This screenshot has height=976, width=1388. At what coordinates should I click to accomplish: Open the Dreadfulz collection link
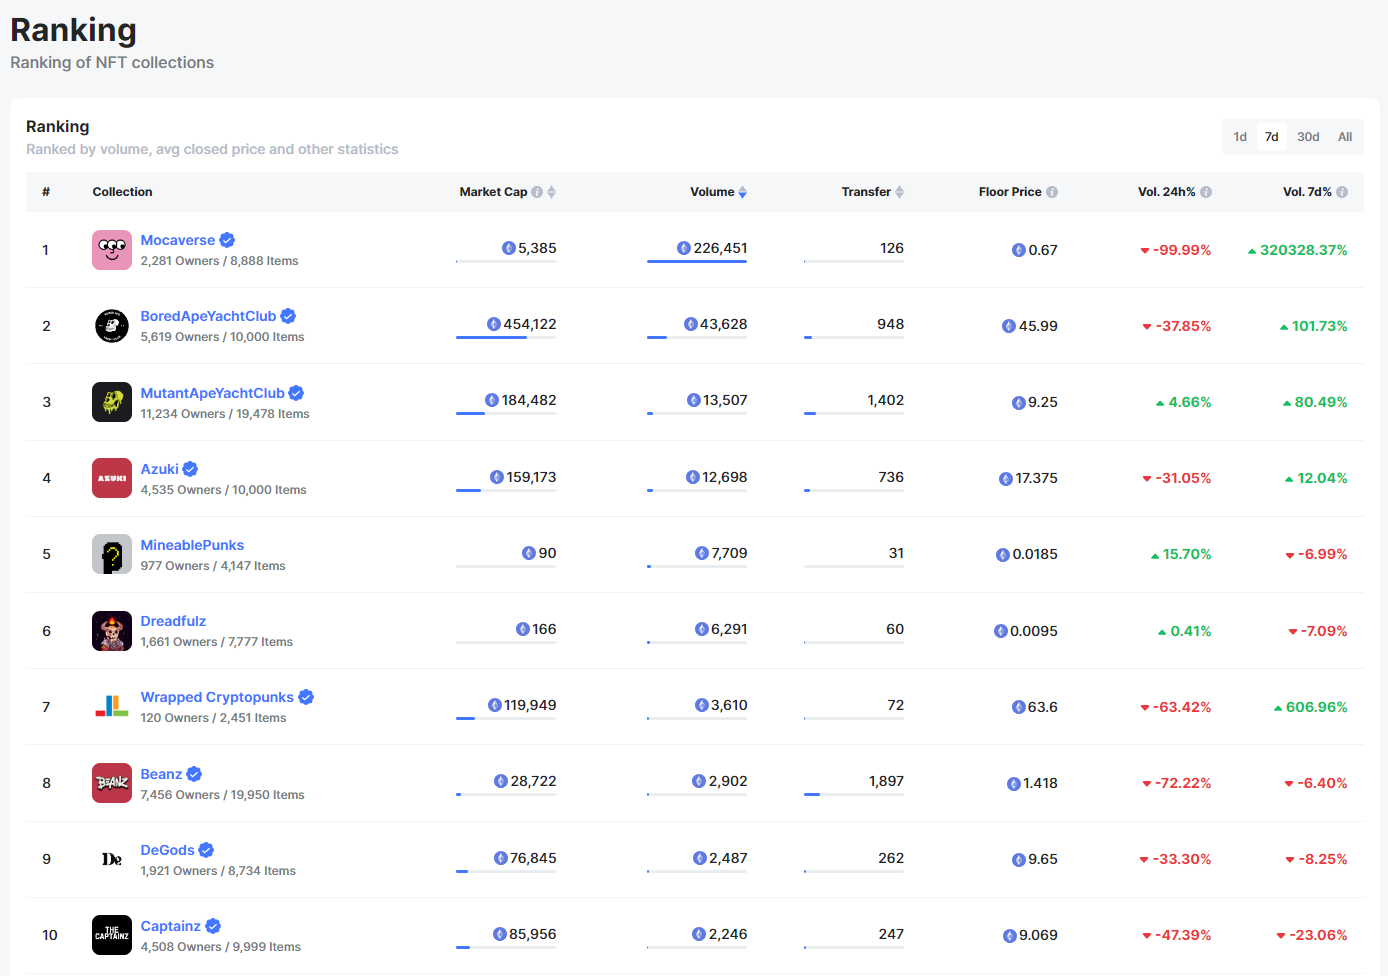173,621
